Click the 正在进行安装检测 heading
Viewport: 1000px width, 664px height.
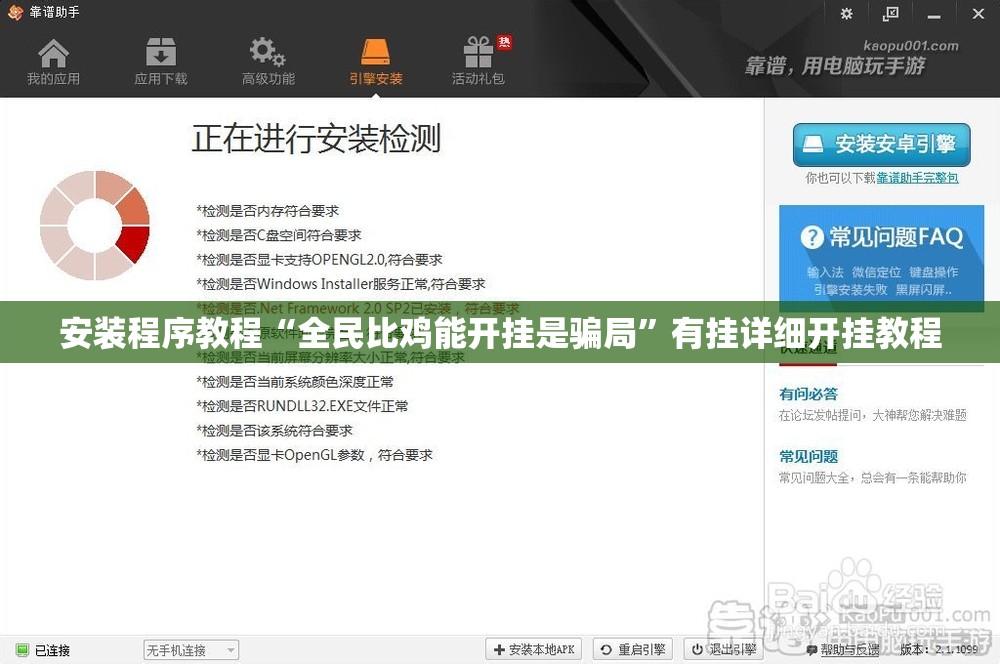click(316, 138)
